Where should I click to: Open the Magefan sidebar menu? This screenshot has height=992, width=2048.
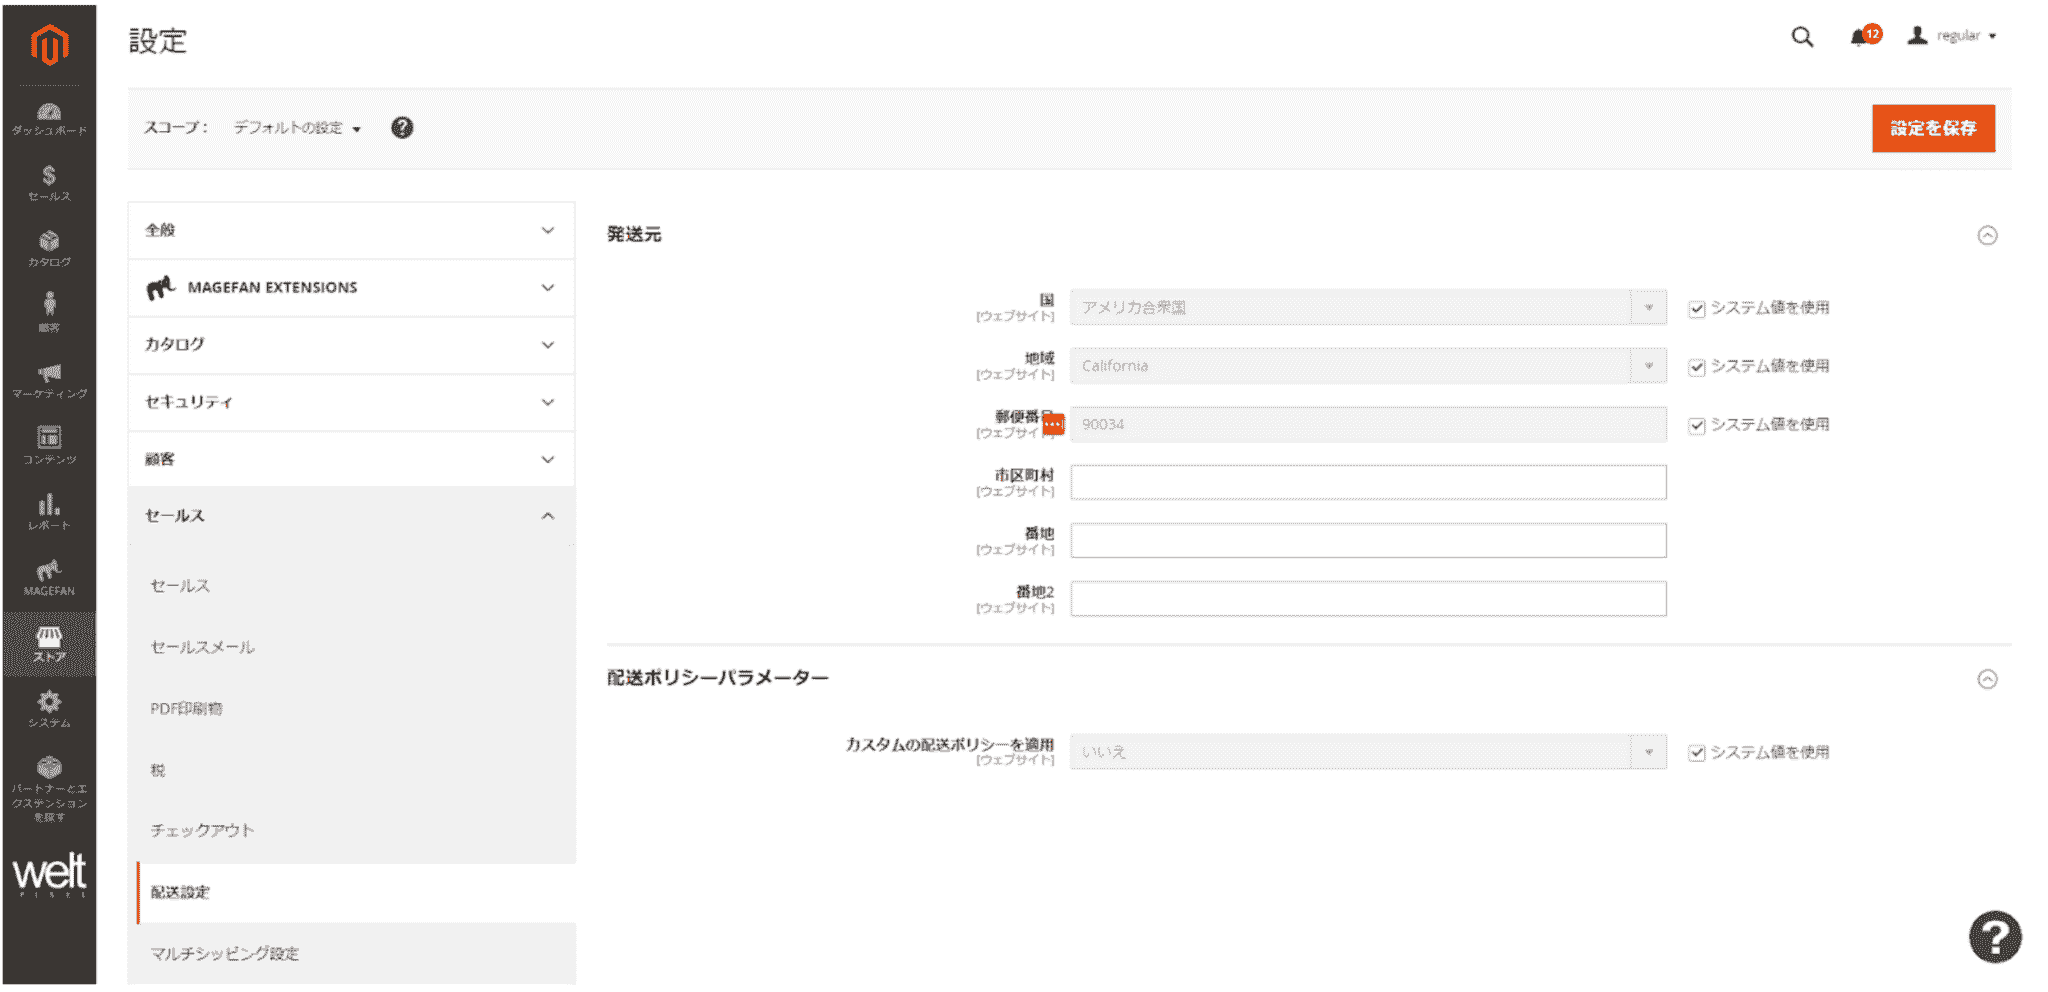point(49,577)
